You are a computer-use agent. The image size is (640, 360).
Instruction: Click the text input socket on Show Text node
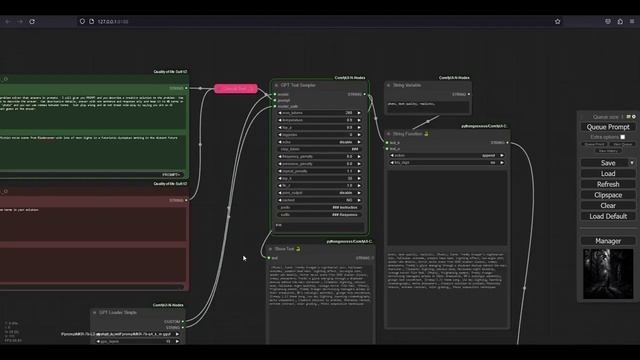pyautogui.click(x=269, y=258)
